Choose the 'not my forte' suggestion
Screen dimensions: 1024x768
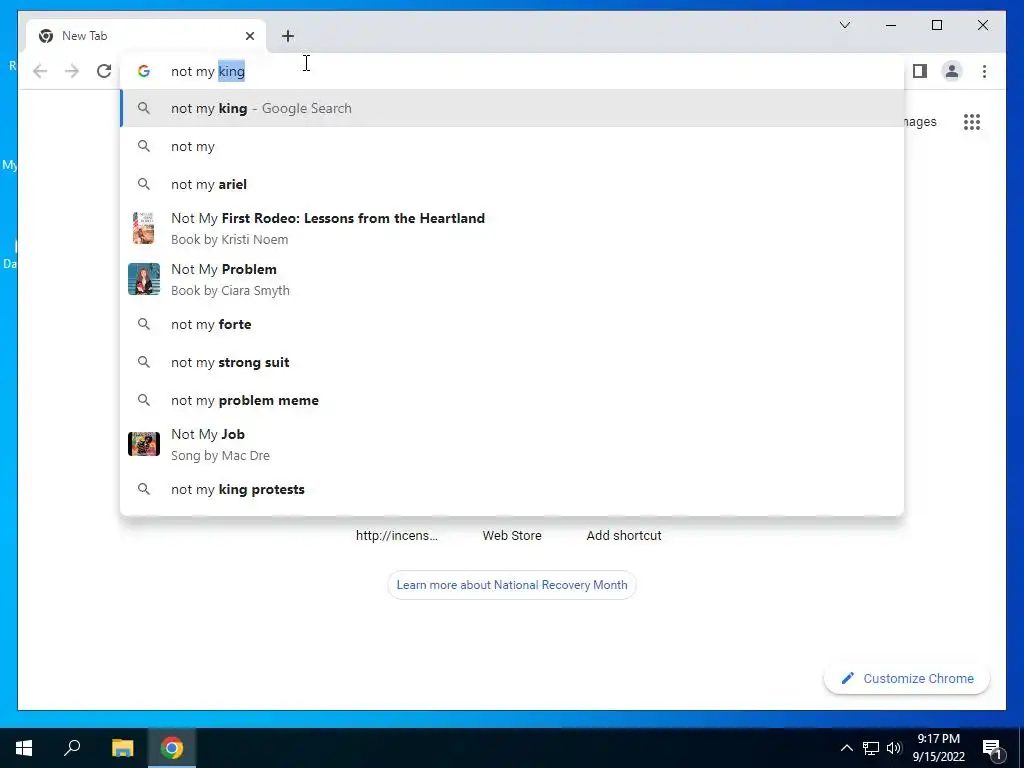[x=512, y=325]
